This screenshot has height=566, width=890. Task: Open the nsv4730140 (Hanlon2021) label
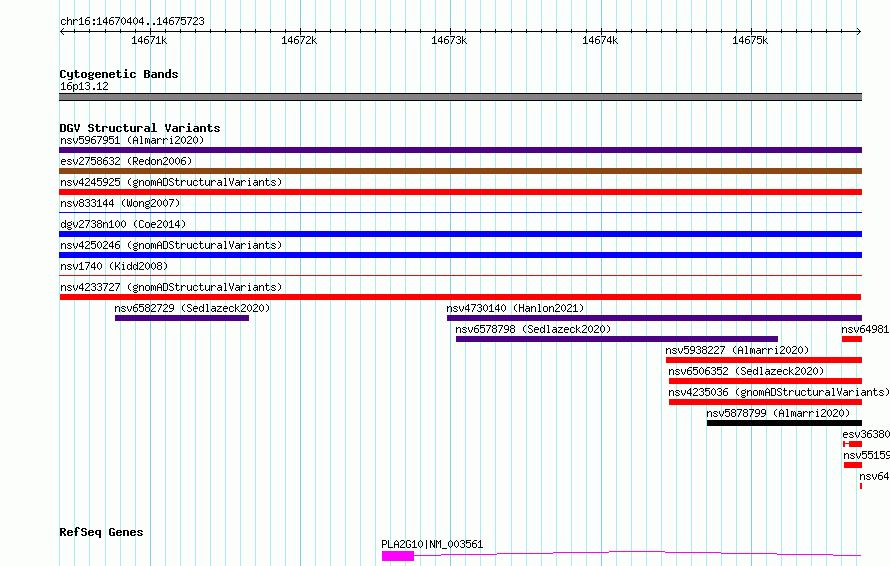pyautogui.click(x=515, y=308)
